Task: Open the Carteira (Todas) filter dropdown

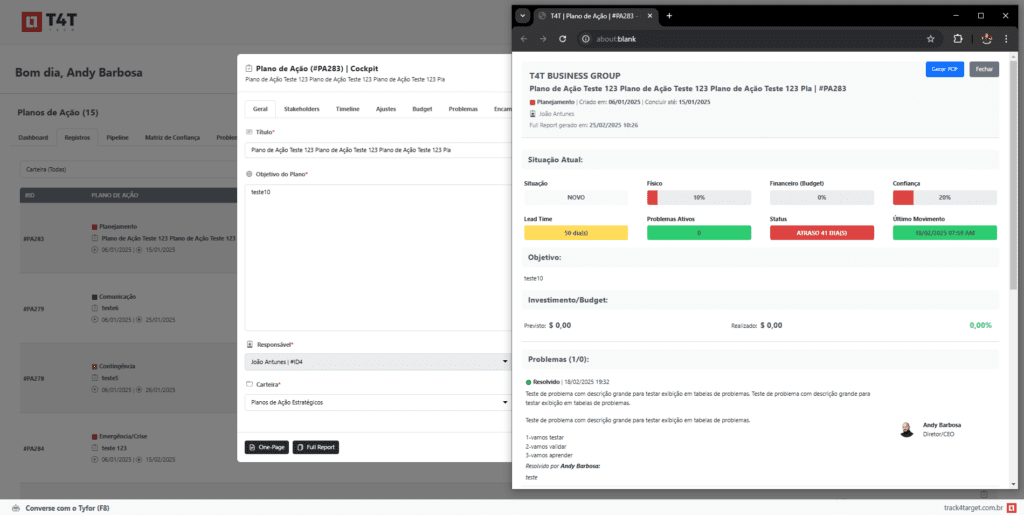Action: coord(130,169)
